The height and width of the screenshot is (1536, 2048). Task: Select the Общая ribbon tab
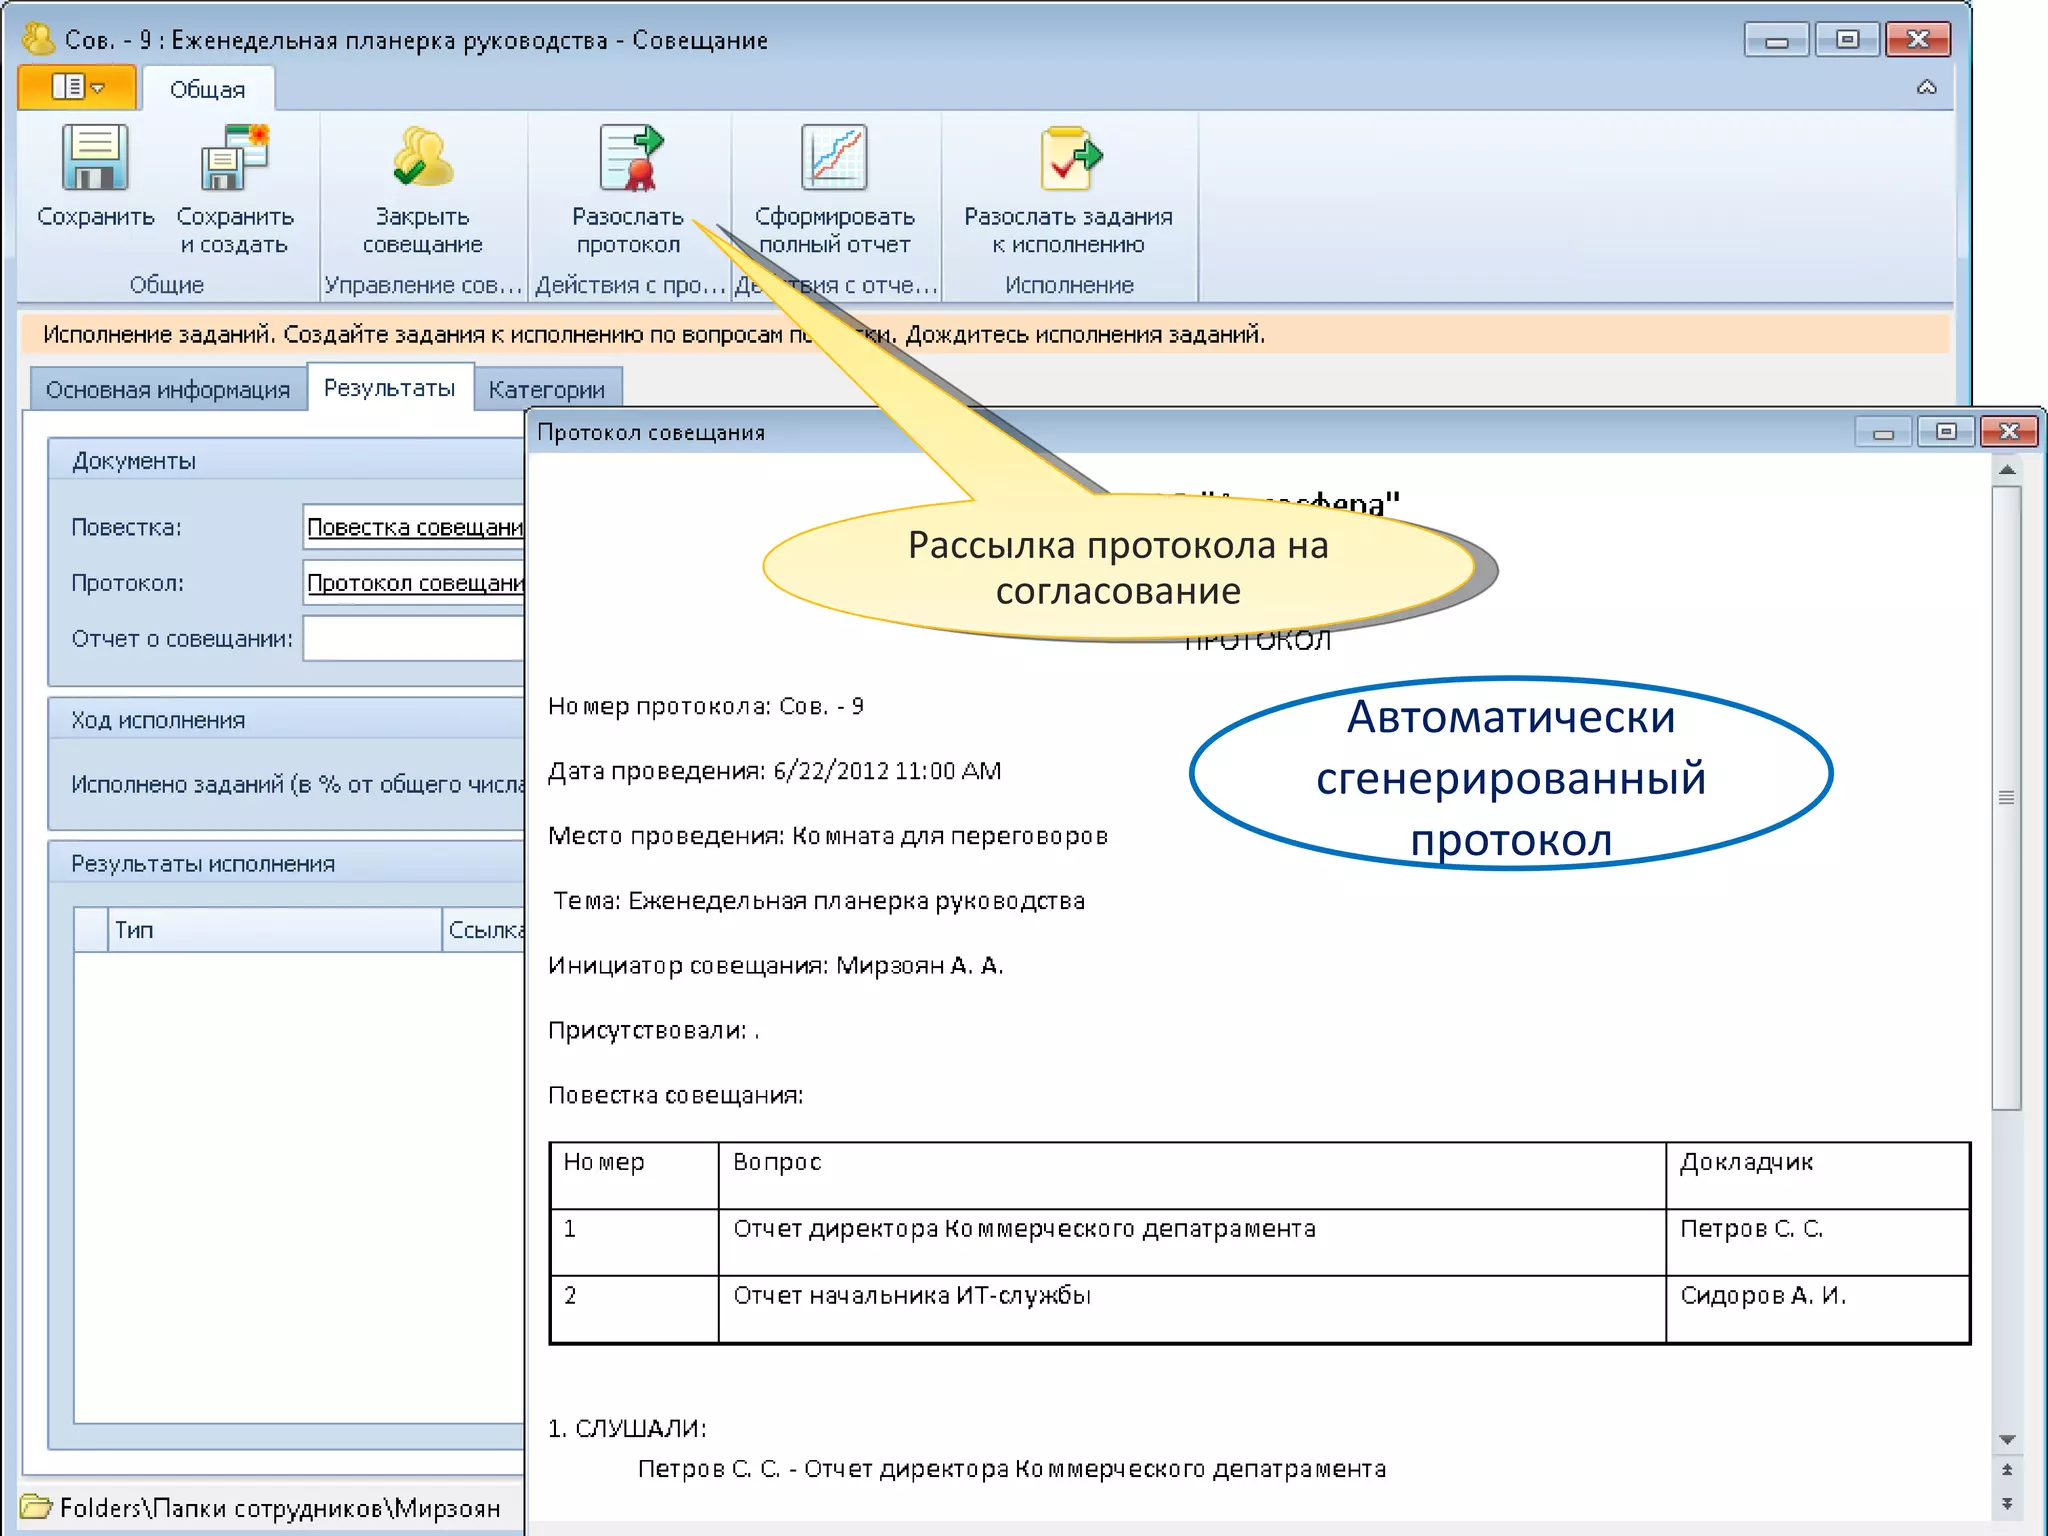(x=207, y=89)
